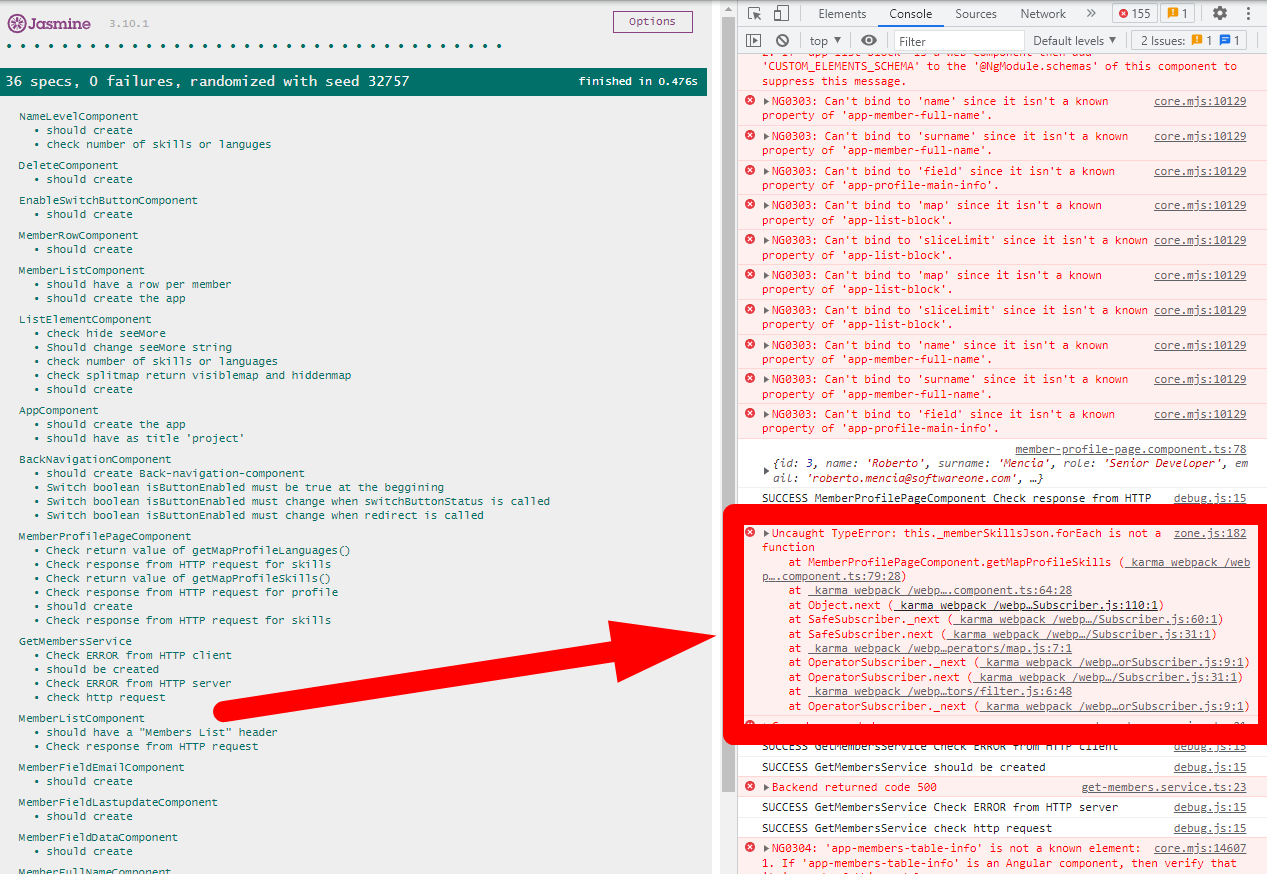Switch to the Network tab
Viewport: 1267px width, 874px height.
point(1043,14)
